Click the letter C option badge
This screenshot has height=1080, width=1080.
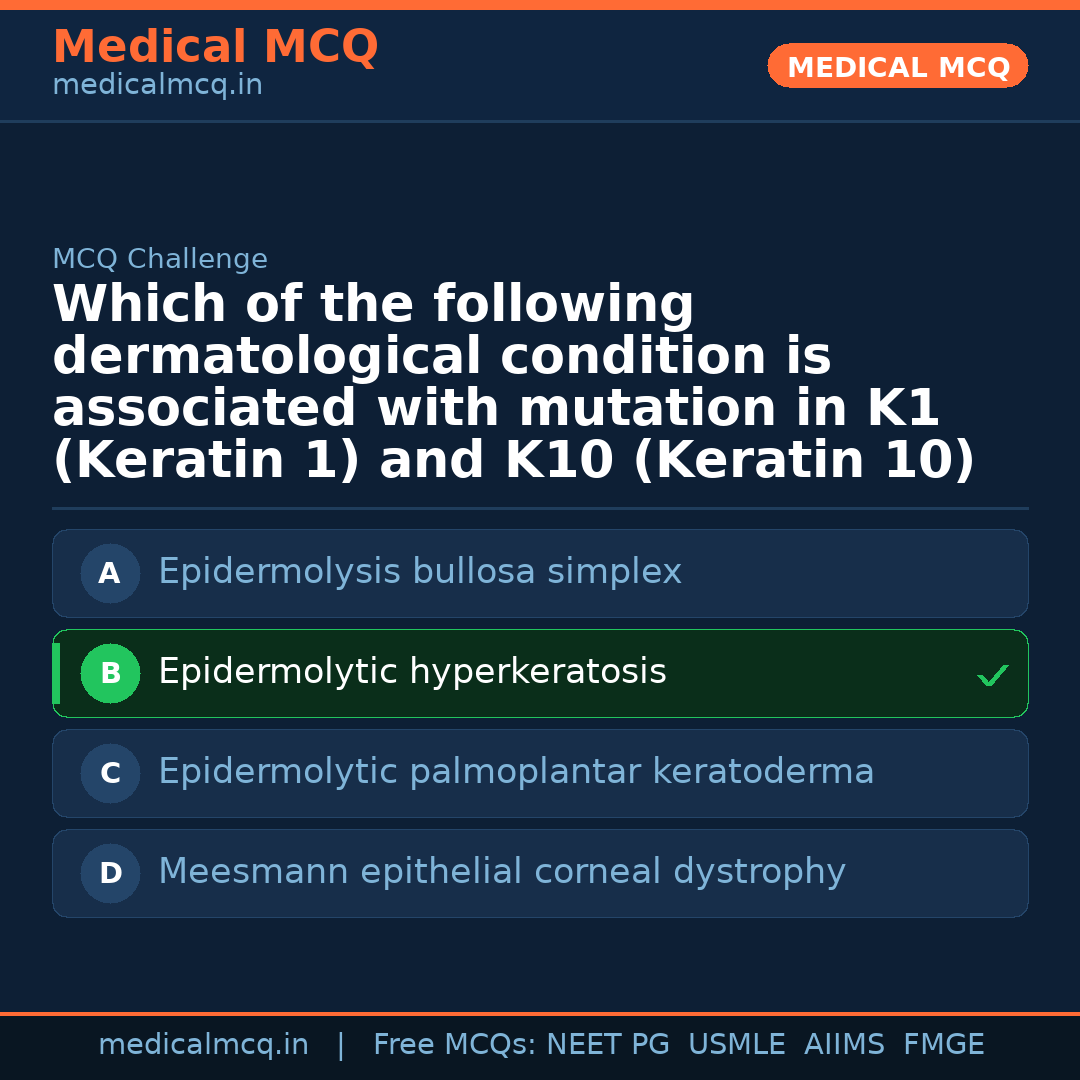110,774
